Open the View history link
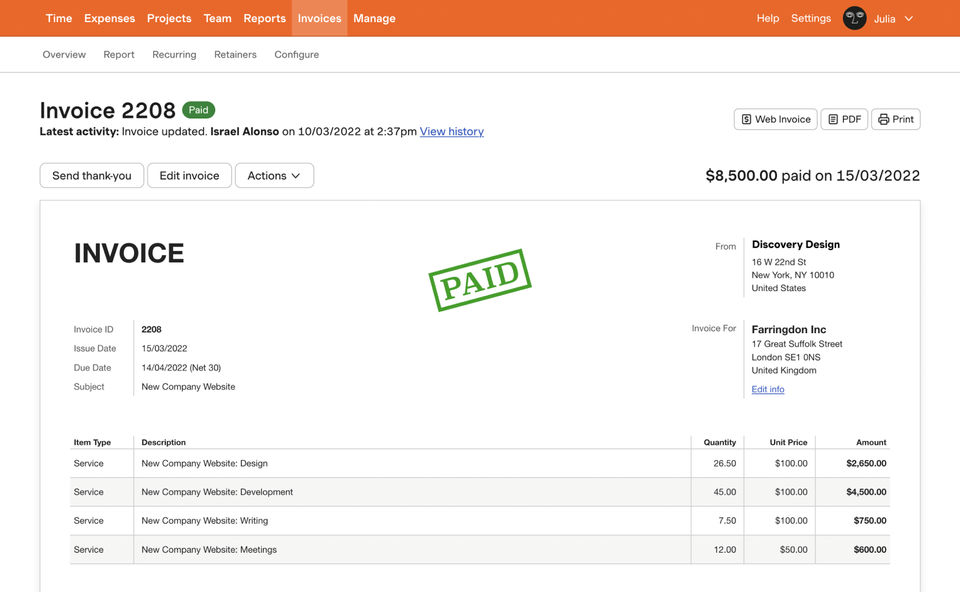Image resolution: width=960 pixels, height=592 pixels. (x=452, y=131)
